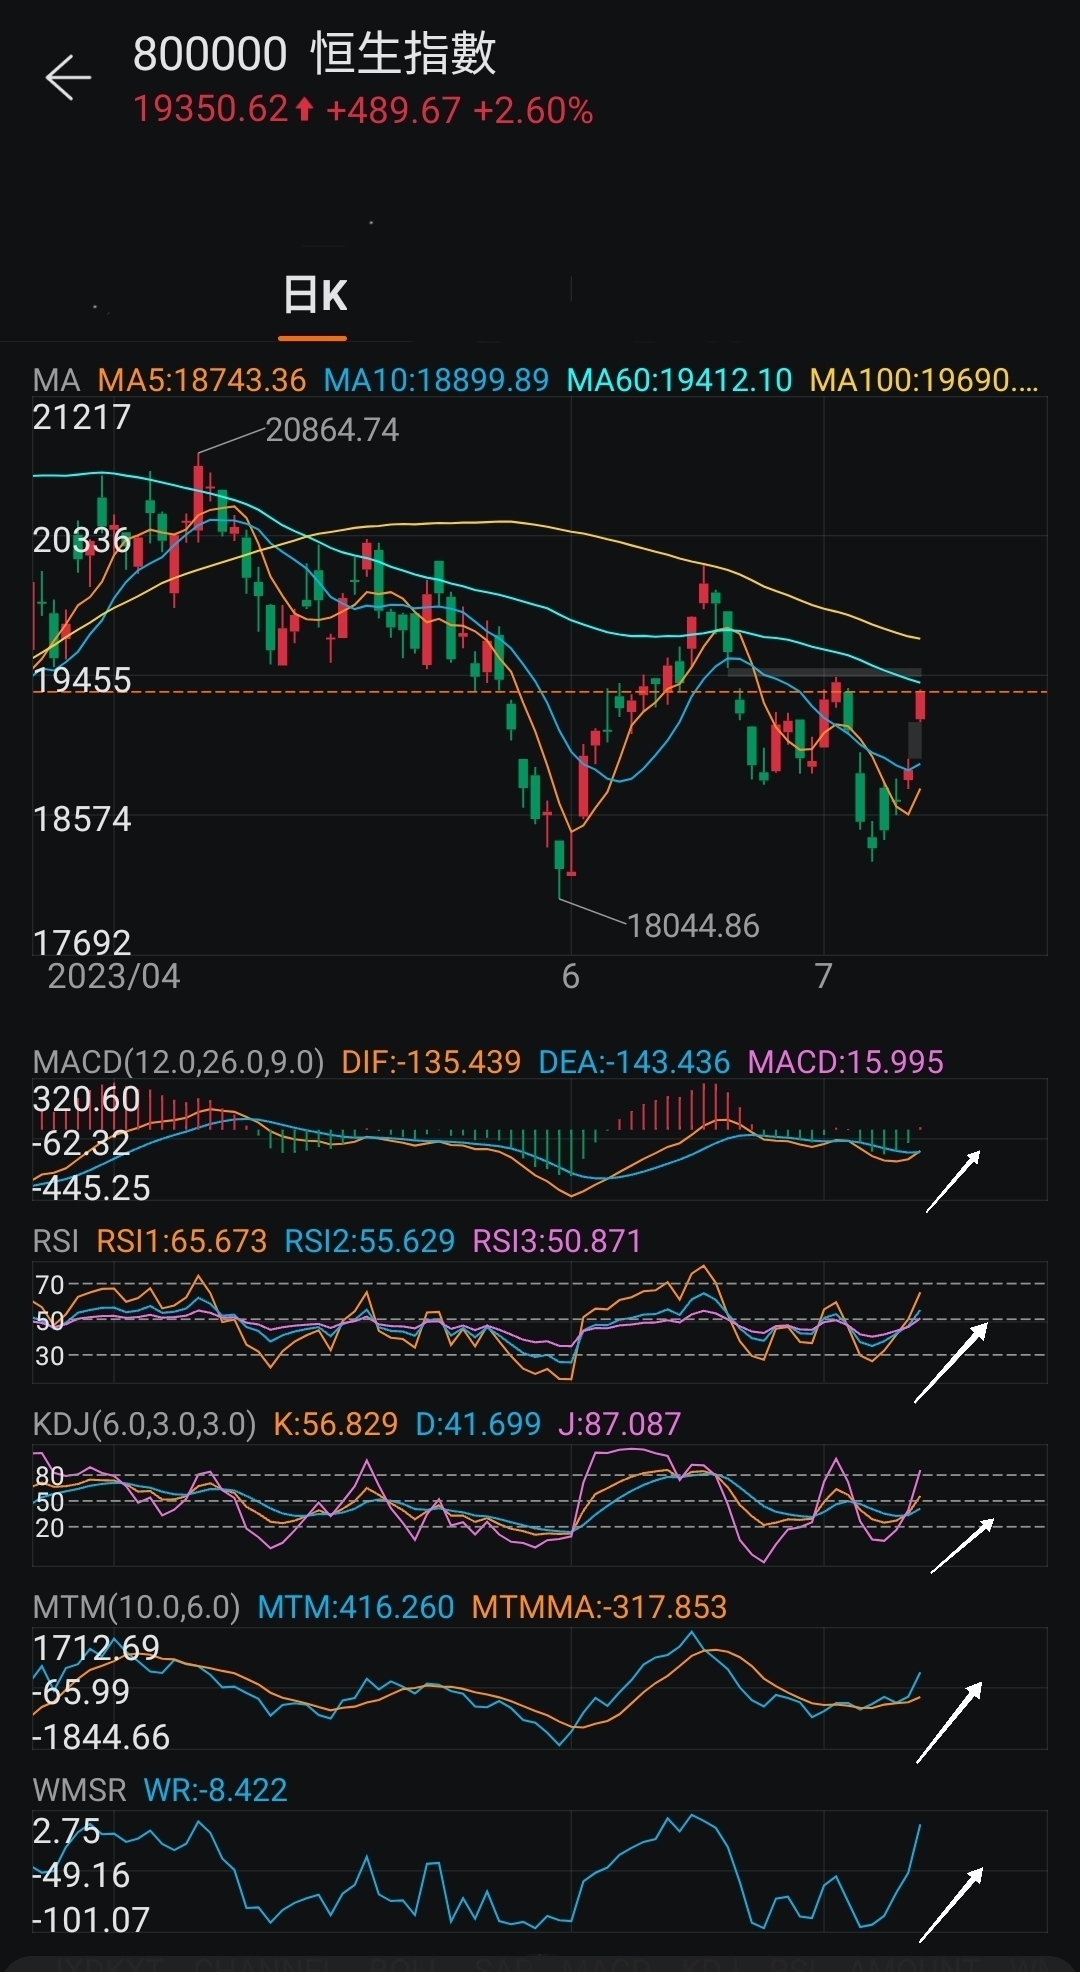Tap the DEA:-143.436 value
This screenshot has height=1972, width=1080.
pos(634,1062)
